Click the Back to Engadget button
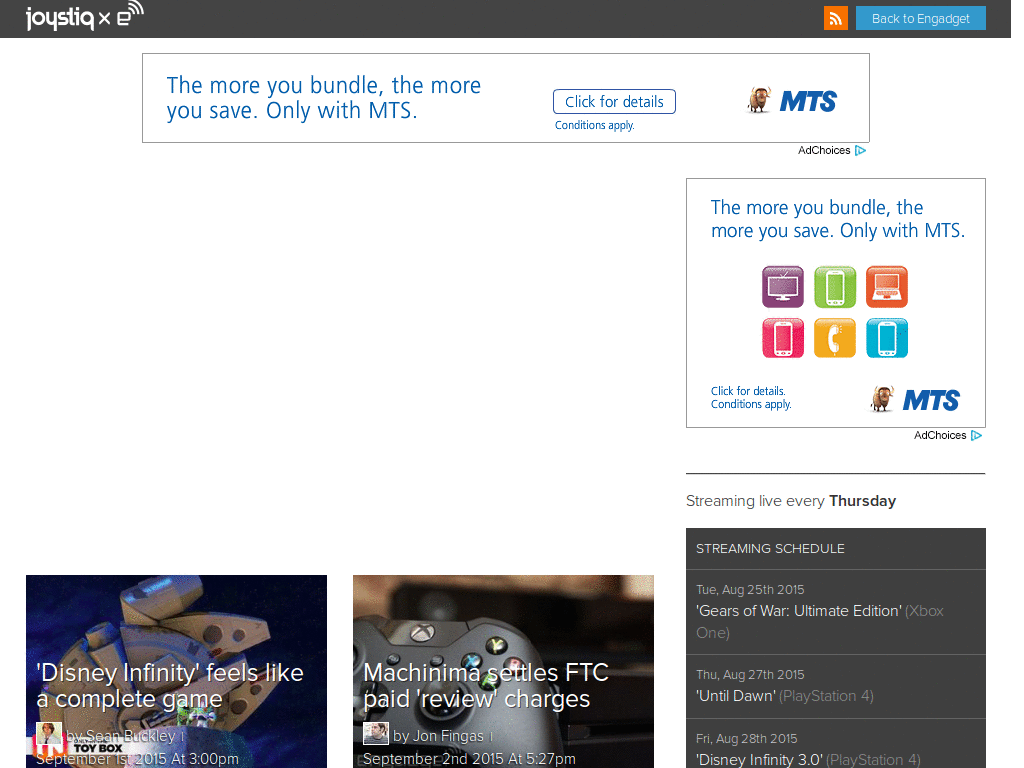This screenshot has height=768, width=1024. pyautogui.click(x=920, y=18)
